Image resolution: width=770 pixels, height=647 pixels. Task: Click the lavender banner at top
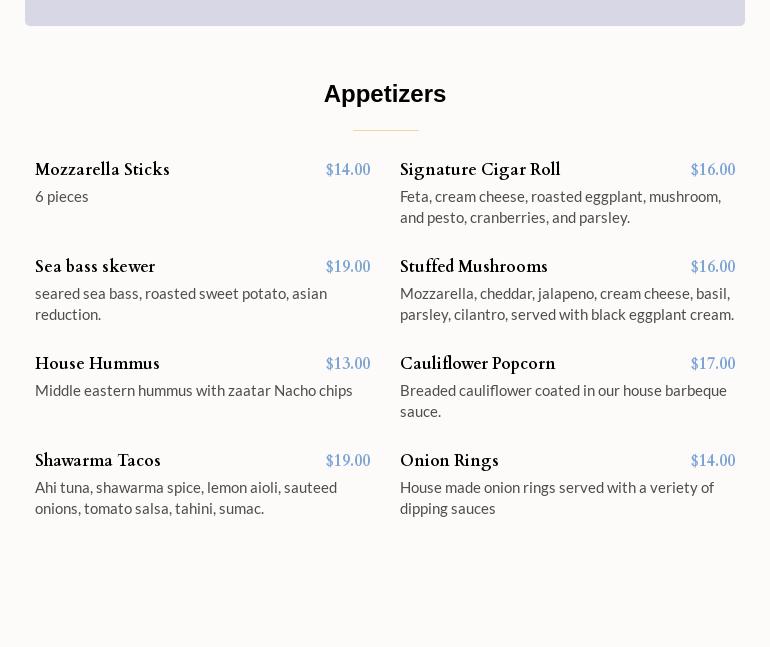(384, 12)
